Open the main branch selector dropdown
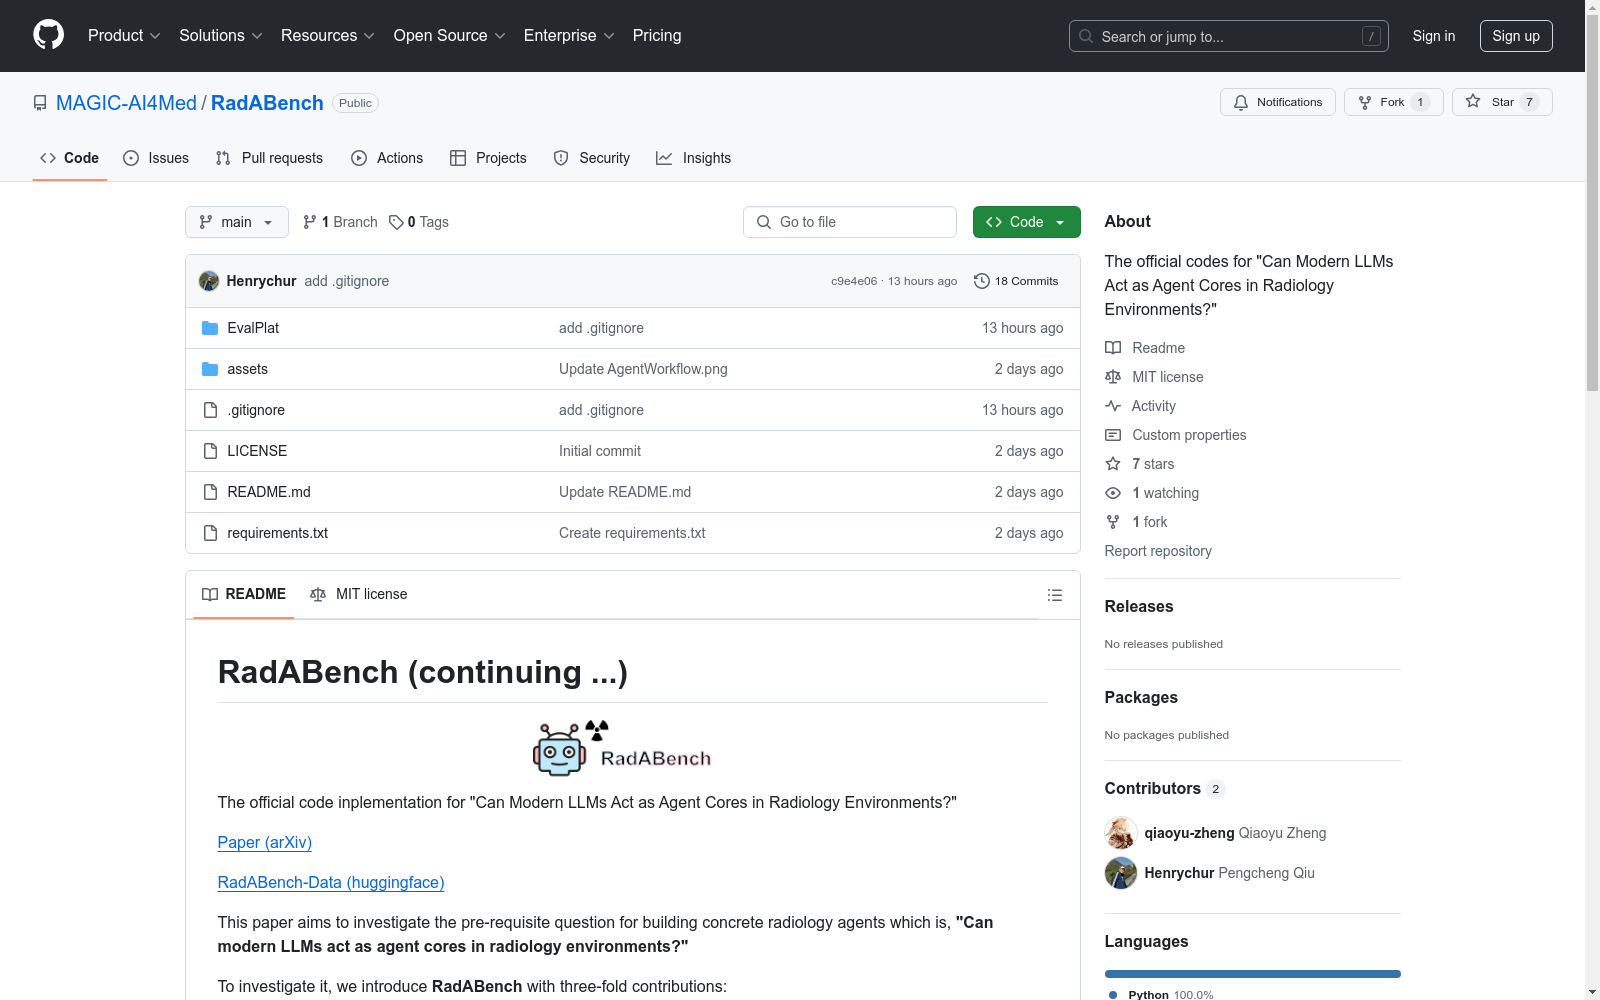1600x1000 pixels. (237, 222)
